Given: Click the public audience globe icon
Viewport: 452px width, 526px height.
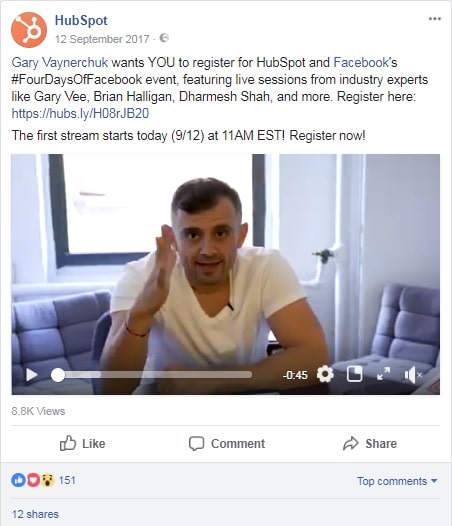Looking at the screenshot, I should (164, 38).
